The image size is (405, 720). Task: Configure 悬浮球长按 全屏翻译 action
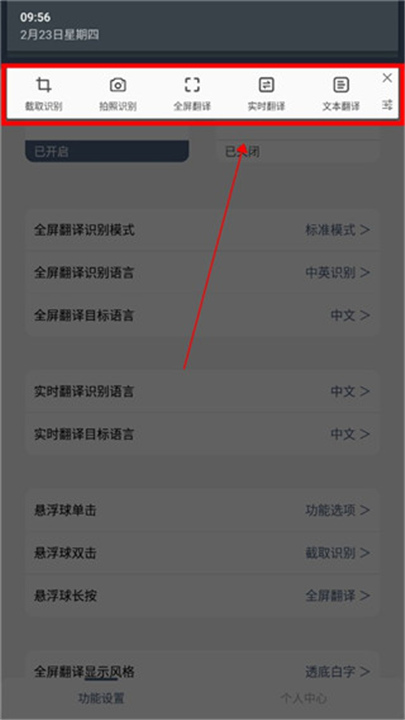pos(202,596)
